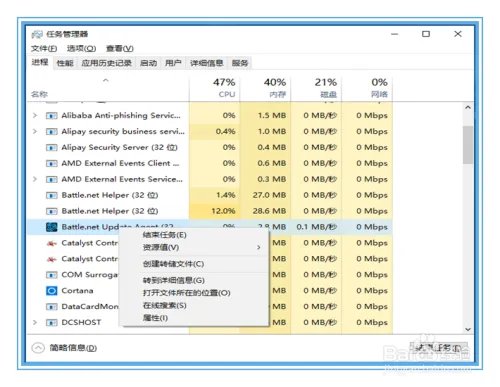Click the AMD External Events Client icon
The width and height of the screenshot is (500, 387).
click(x=51, y=163)
